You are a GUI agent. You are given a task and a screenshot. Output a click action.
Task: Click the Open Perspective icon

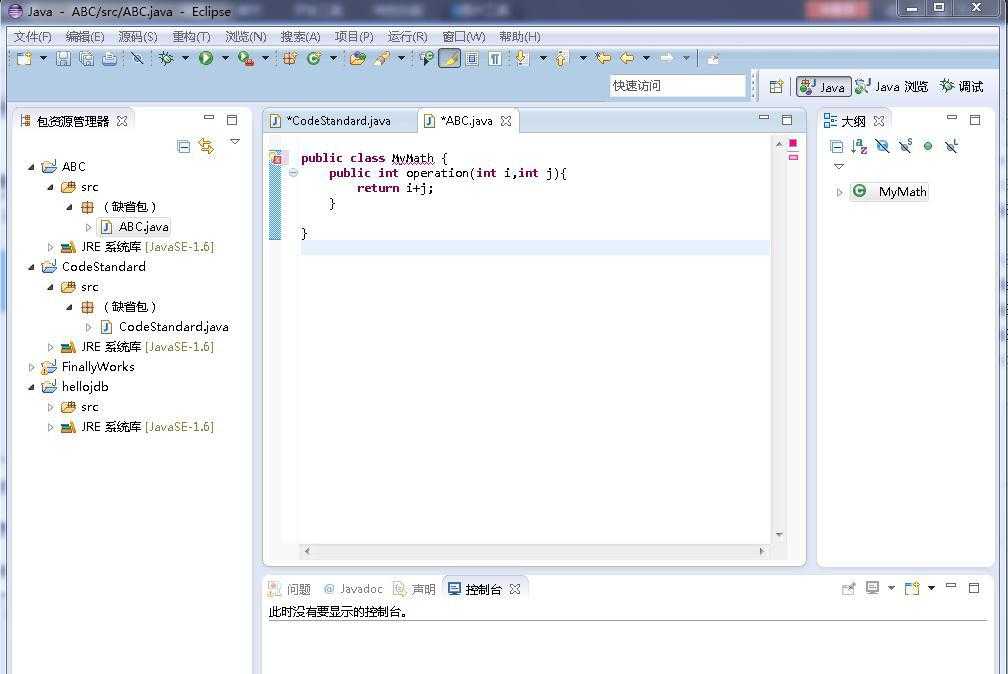776,86
